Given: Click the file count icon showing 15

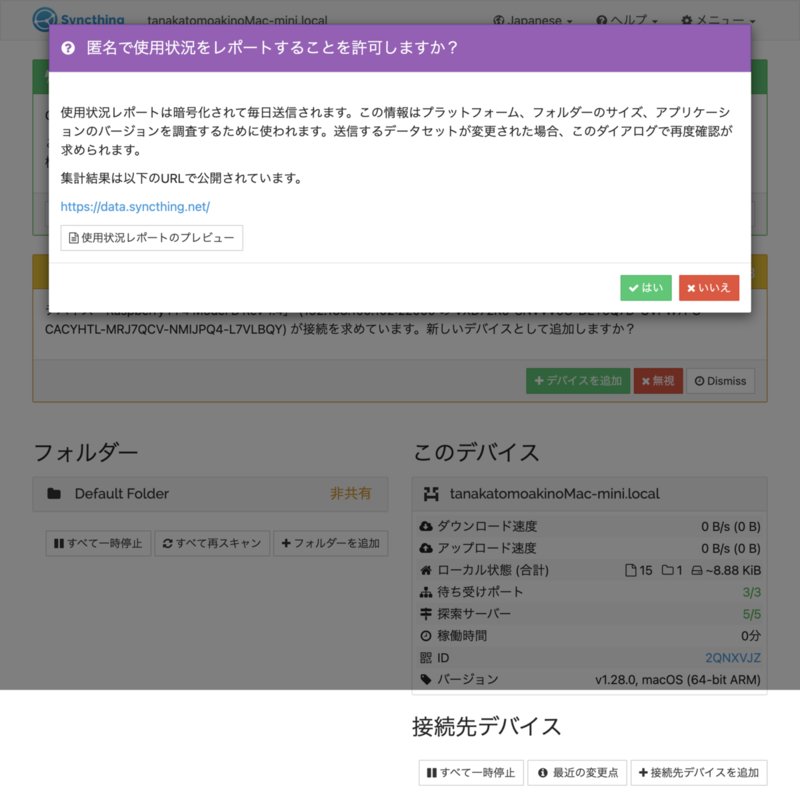Looking at the screenshot, I should [x=631, y=570].
